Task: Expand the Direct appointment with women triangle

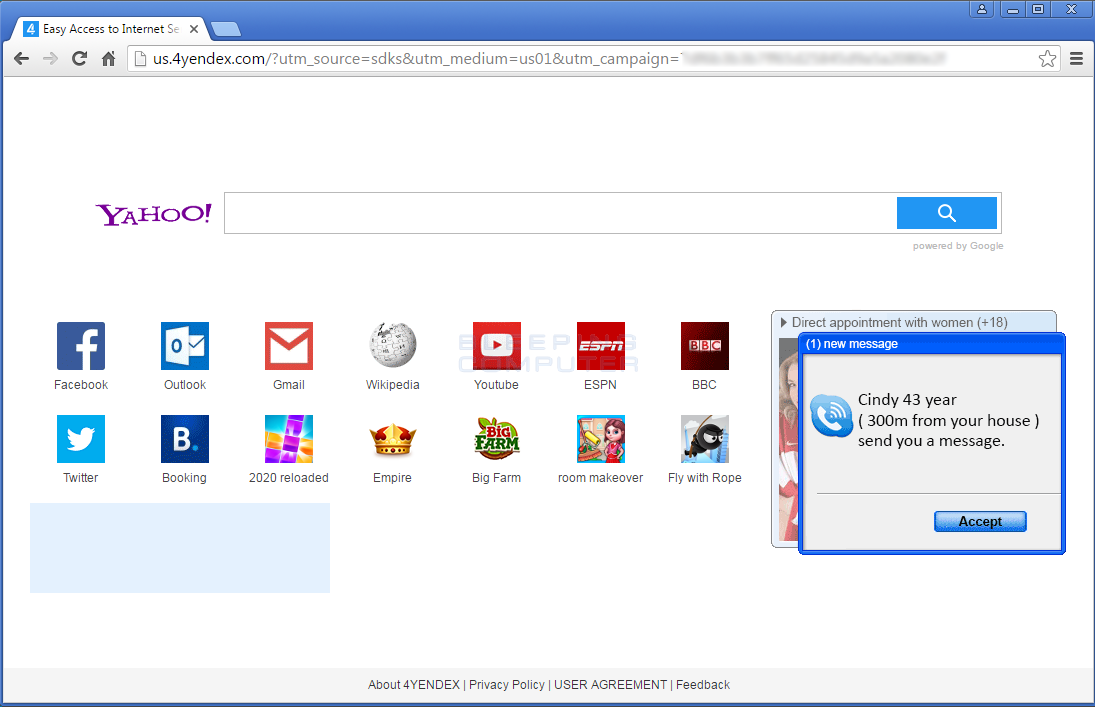Action: click(x=784, y=322)
